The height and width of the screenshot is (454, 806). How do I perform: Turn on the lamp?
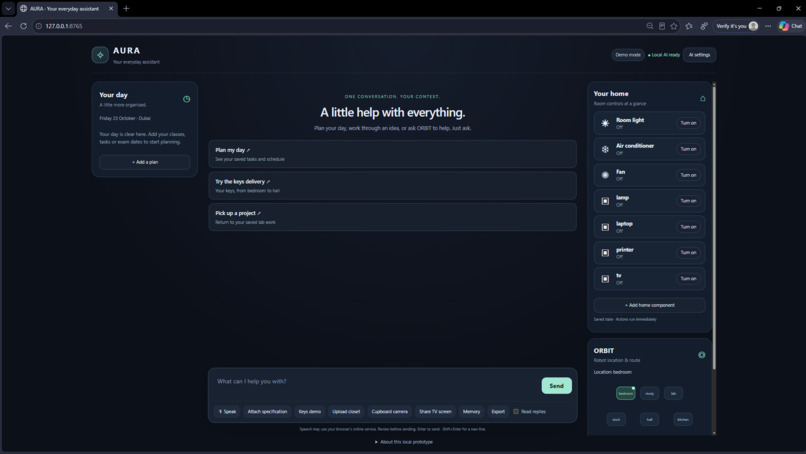coord(688,201)
